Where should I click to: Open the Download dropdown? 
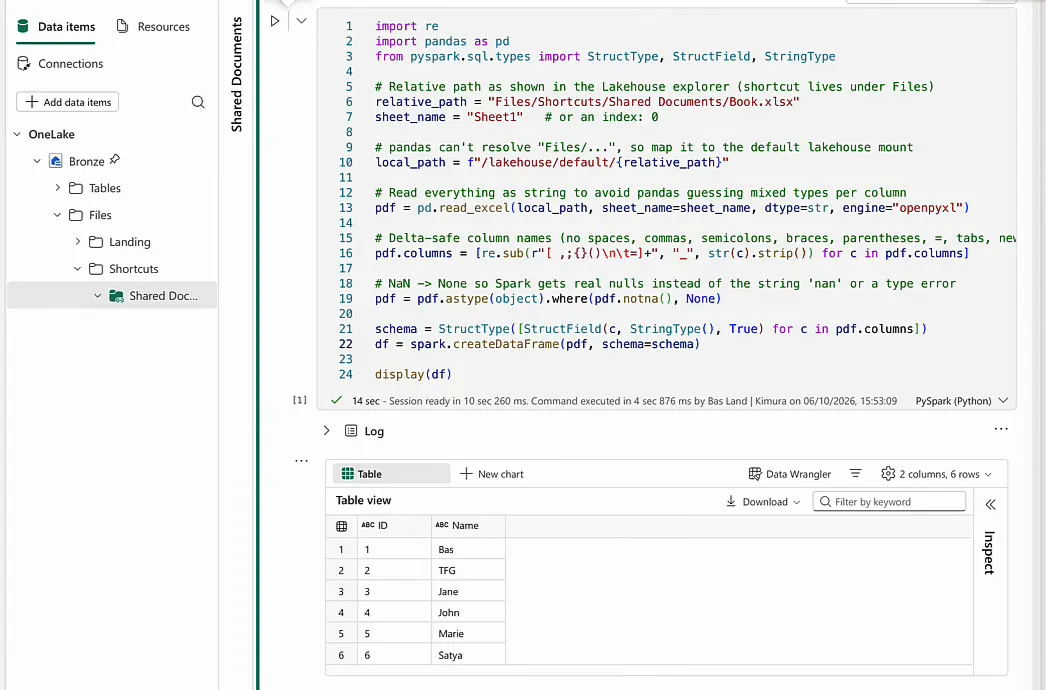762,502
